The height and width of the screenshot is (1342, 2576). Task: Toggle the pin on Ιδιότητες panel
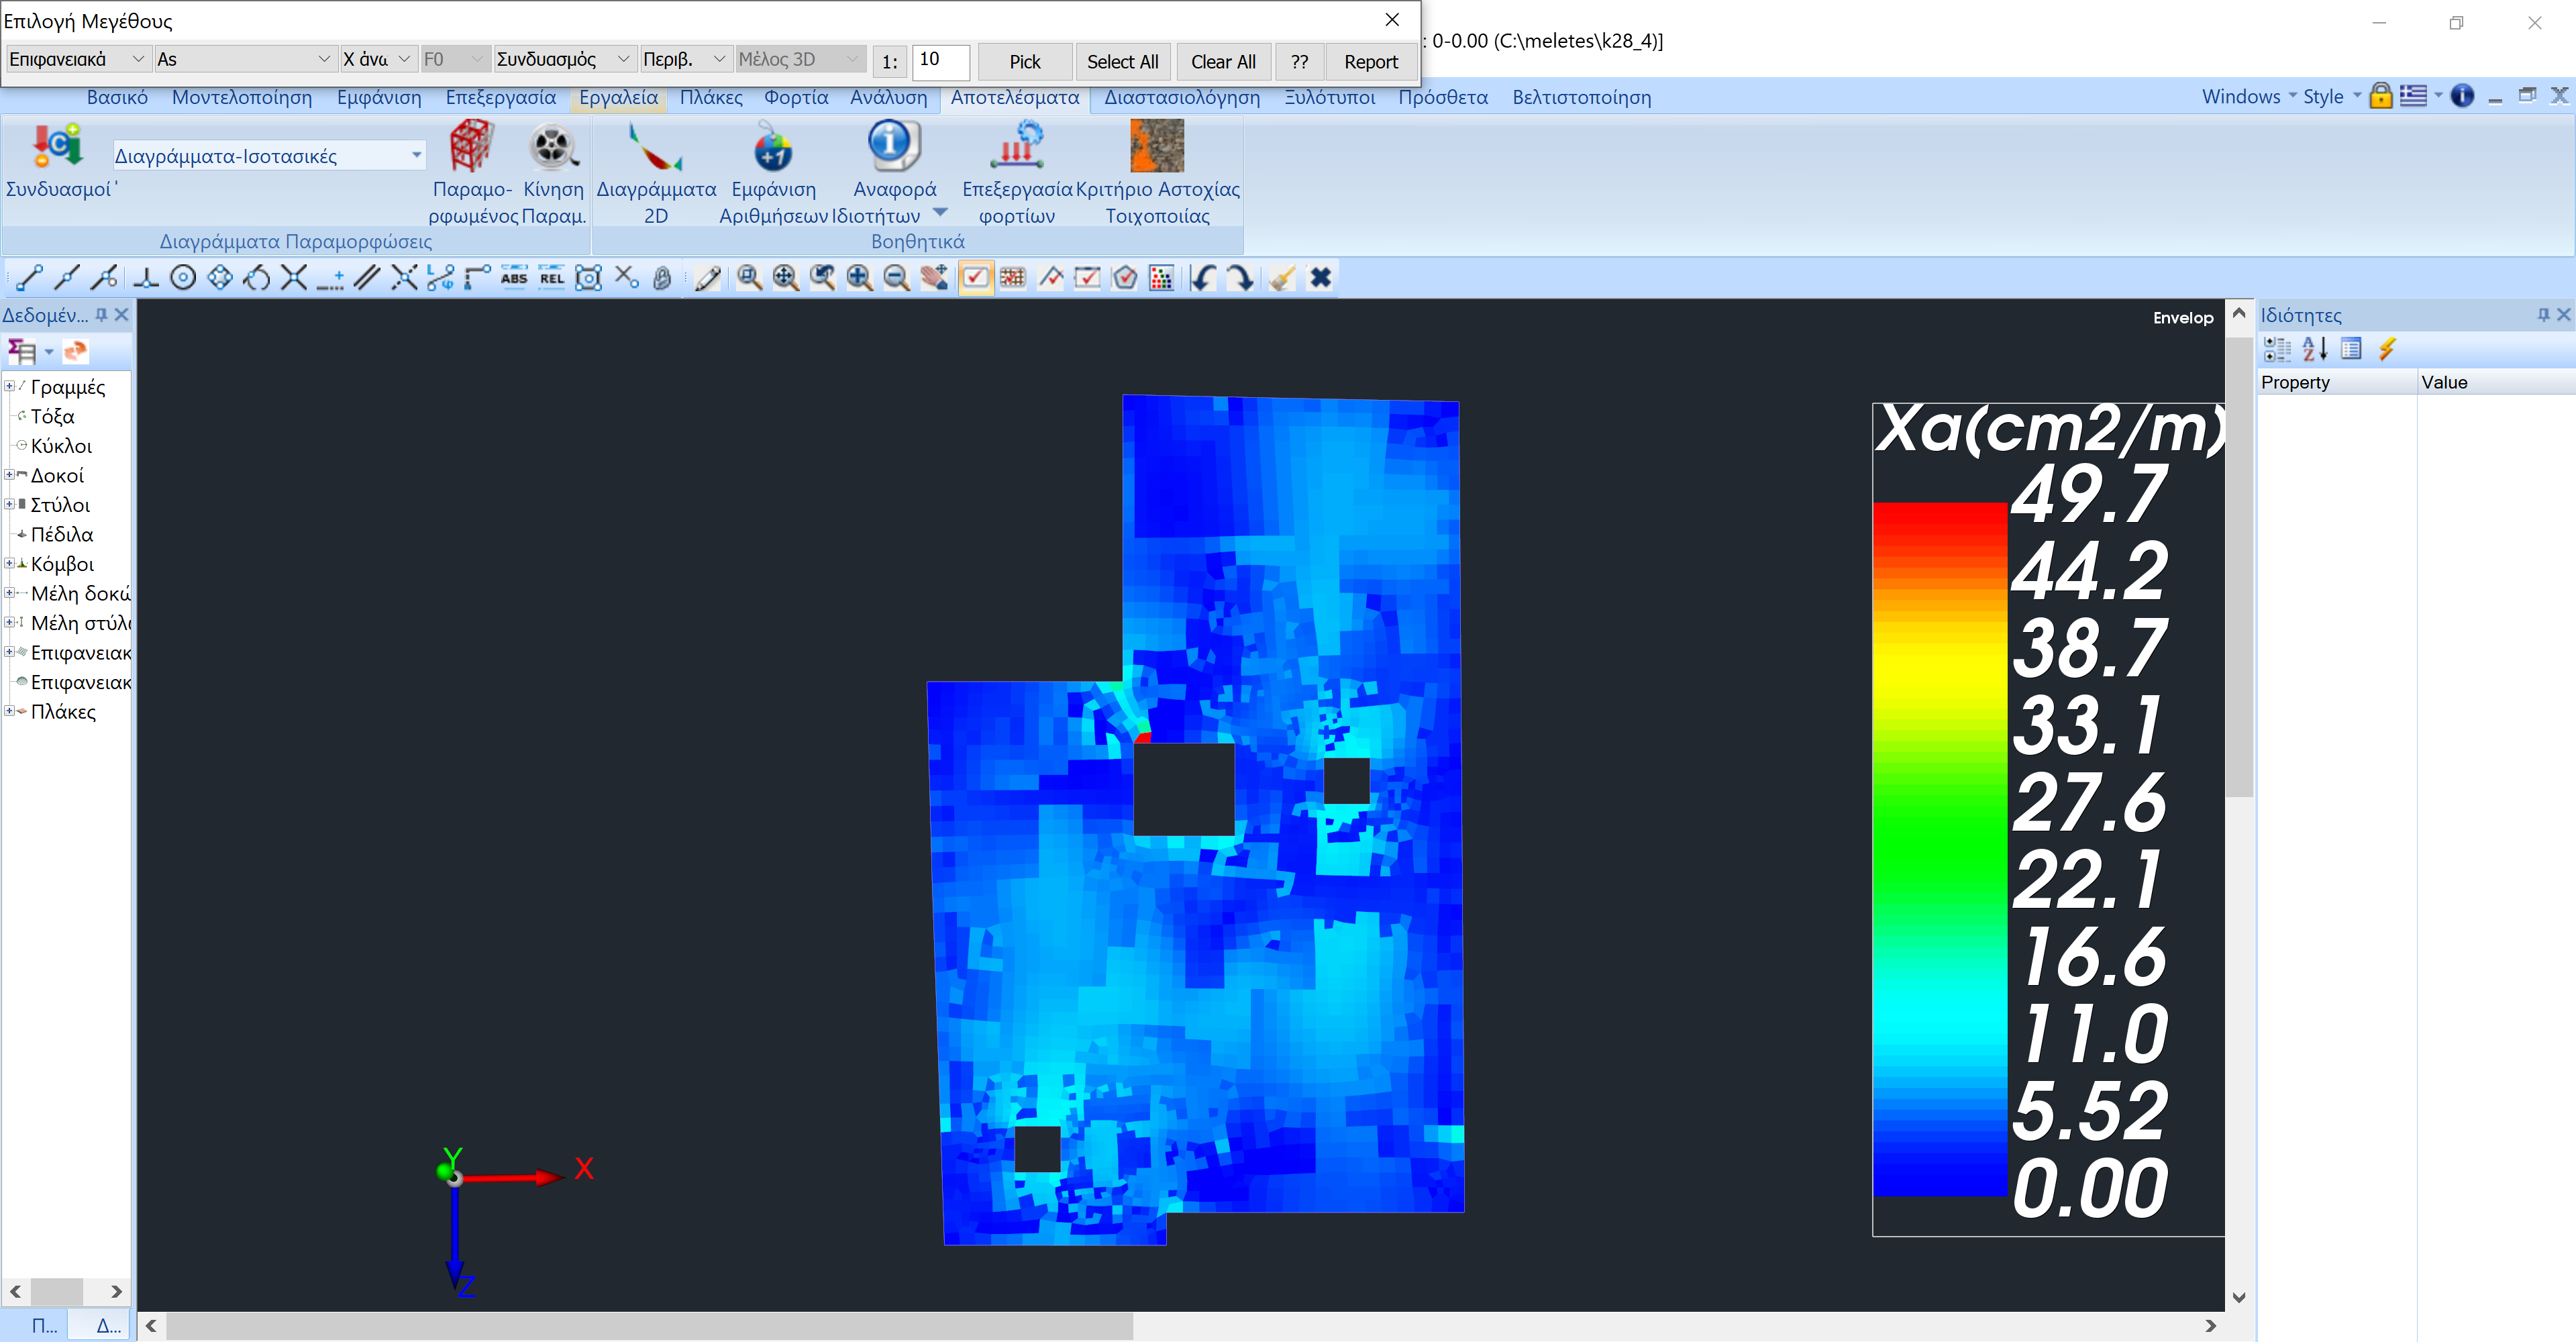click(2543, 315)
